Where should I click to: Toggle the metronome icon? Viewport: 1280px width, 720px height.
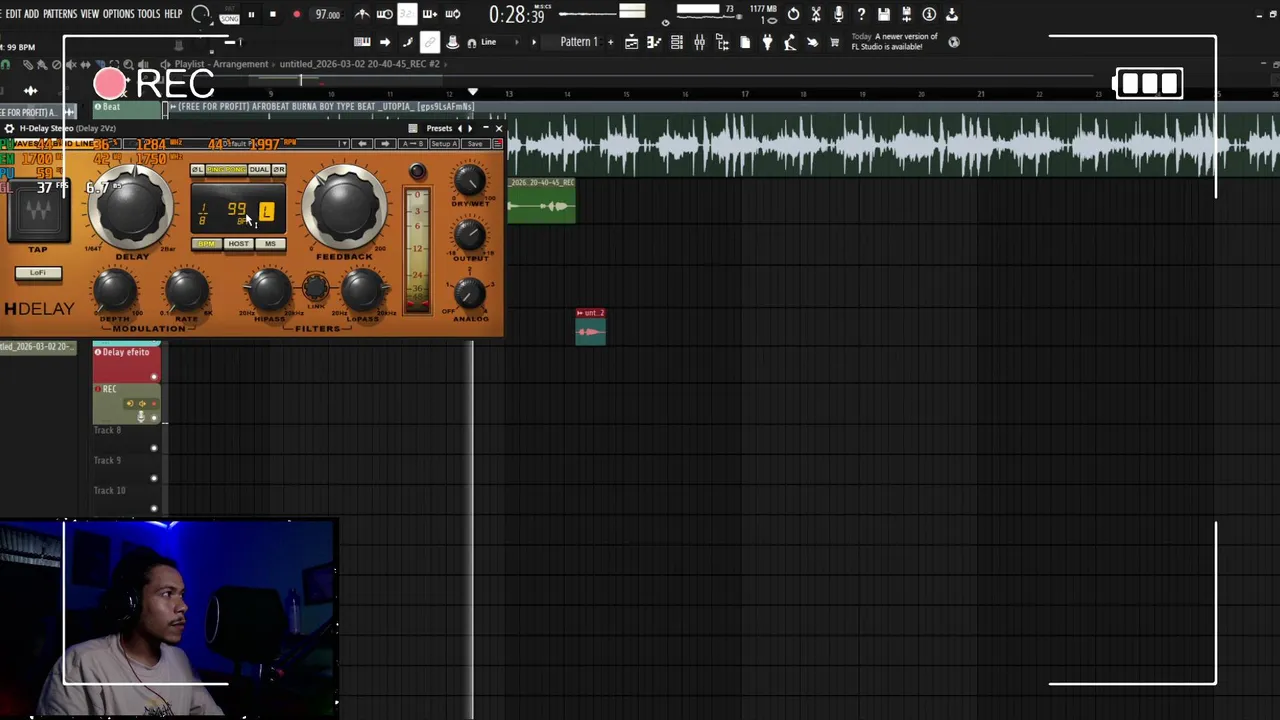coord(362,14)
